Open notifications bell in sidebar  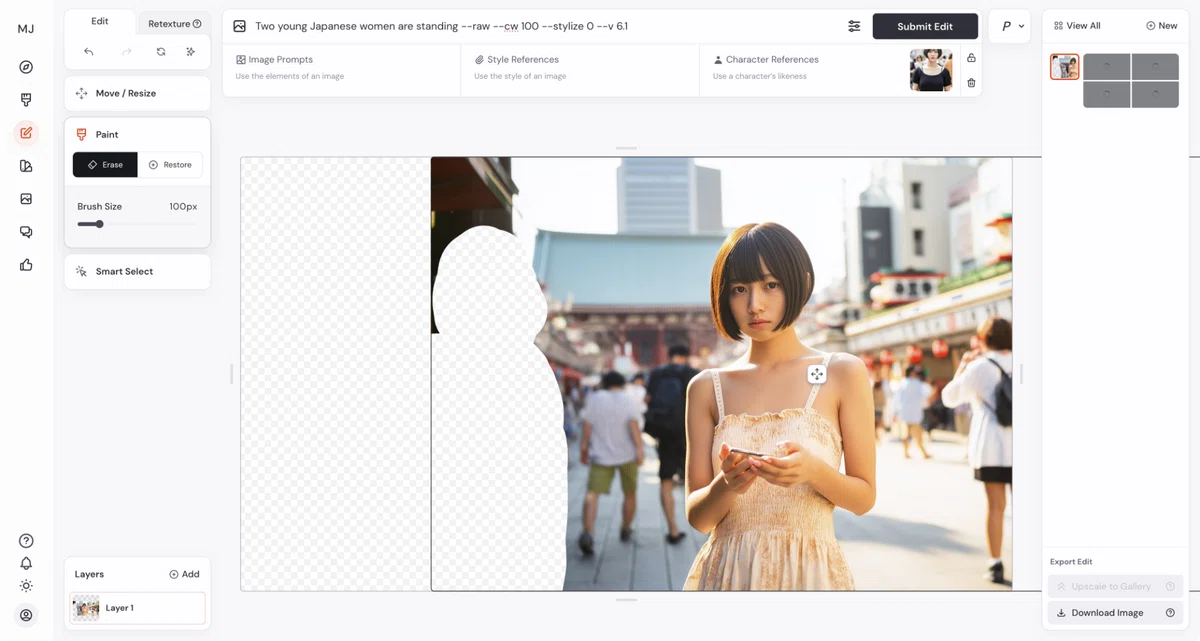(x=26, y=564)
